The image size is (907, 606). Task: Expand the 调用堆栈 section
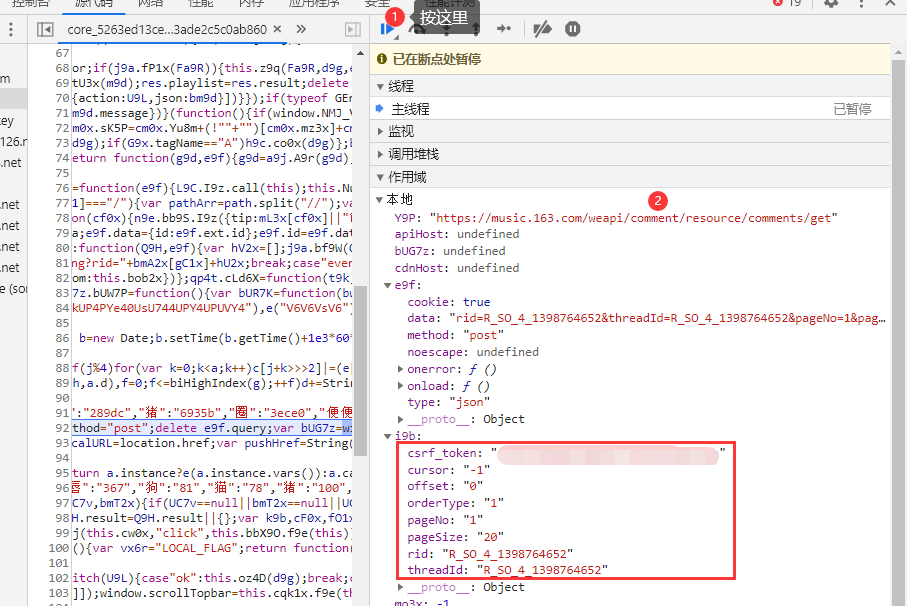(413, 154)
